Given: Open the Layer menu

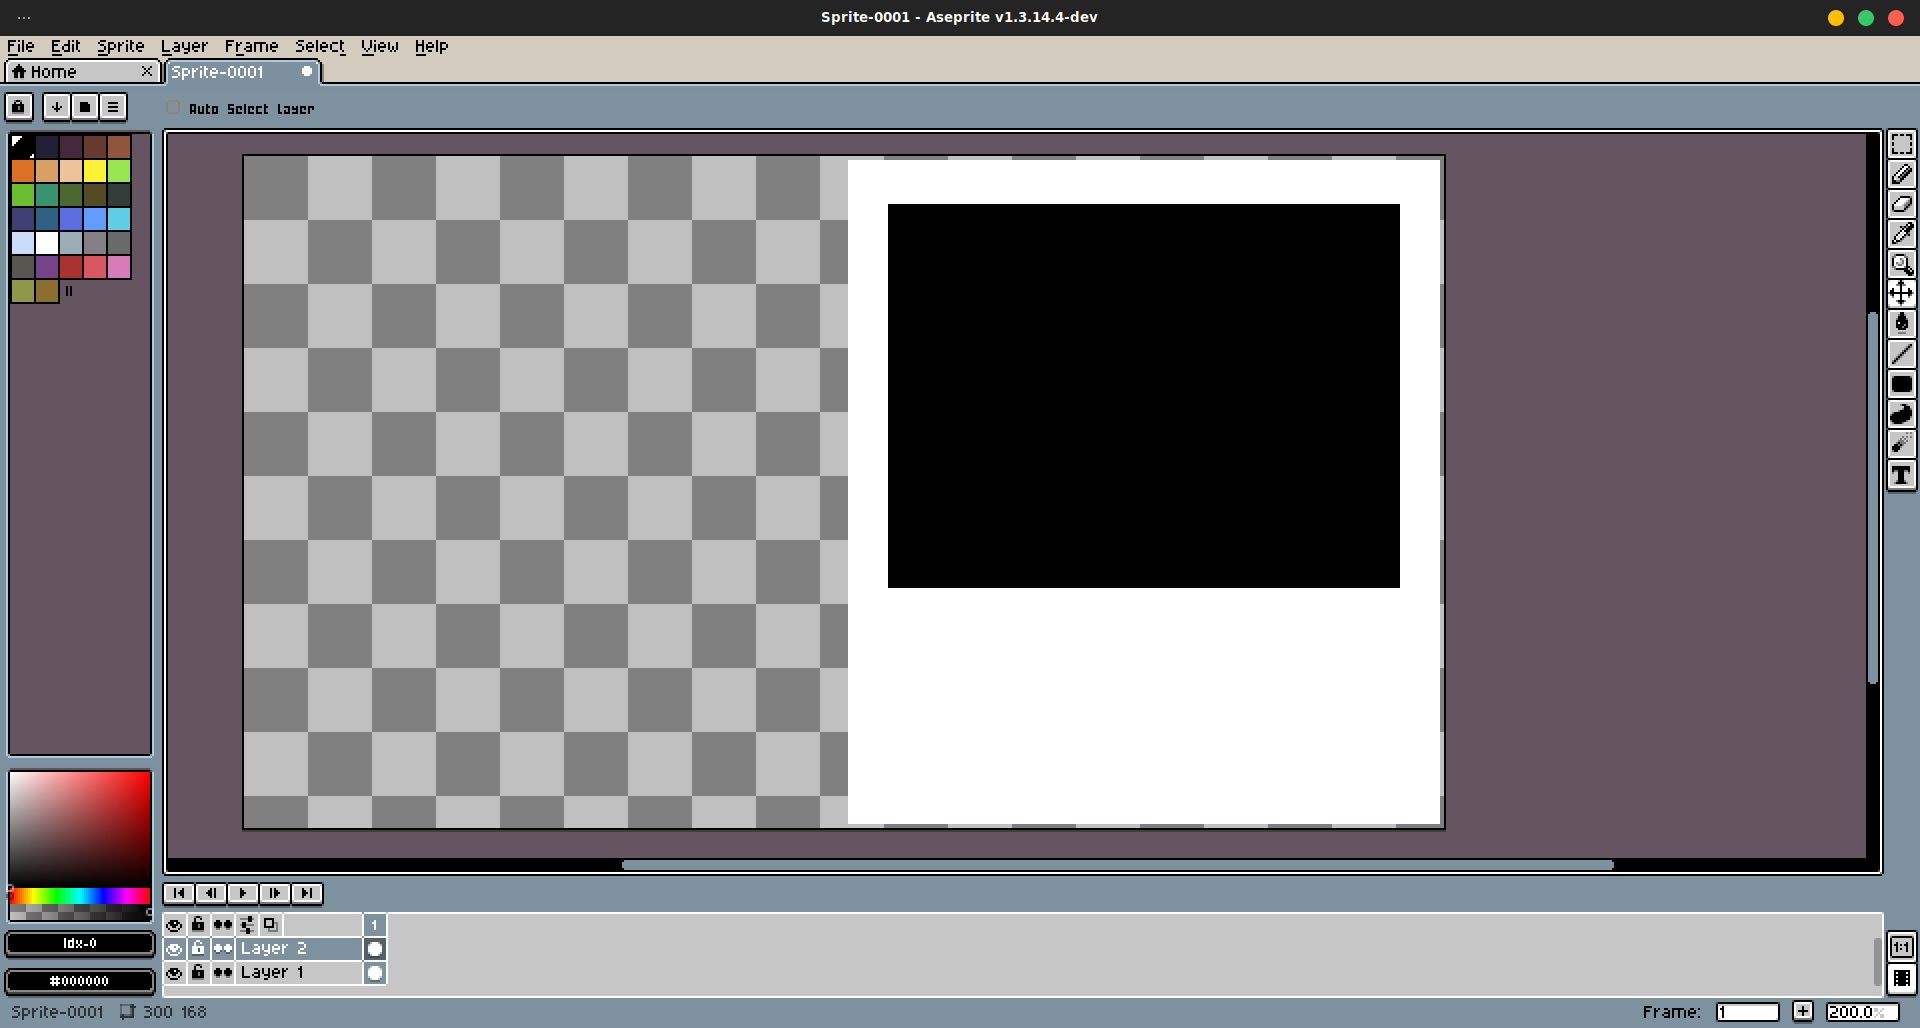Looking at the screenshot, I should 184,46.
